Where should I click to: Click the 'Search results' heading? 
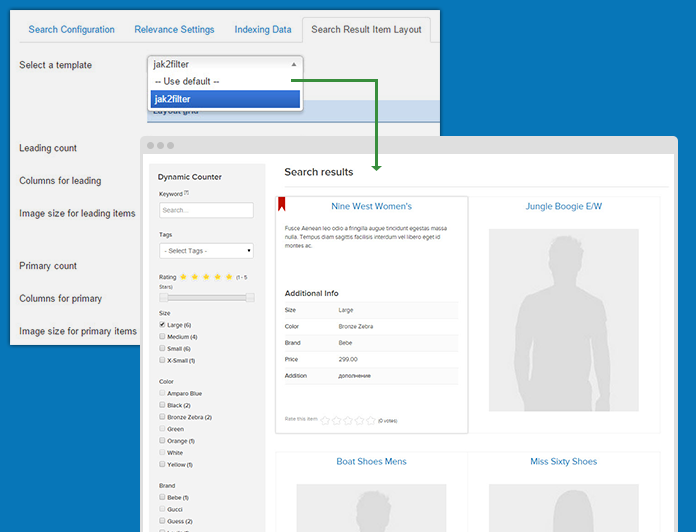[319, 172]
